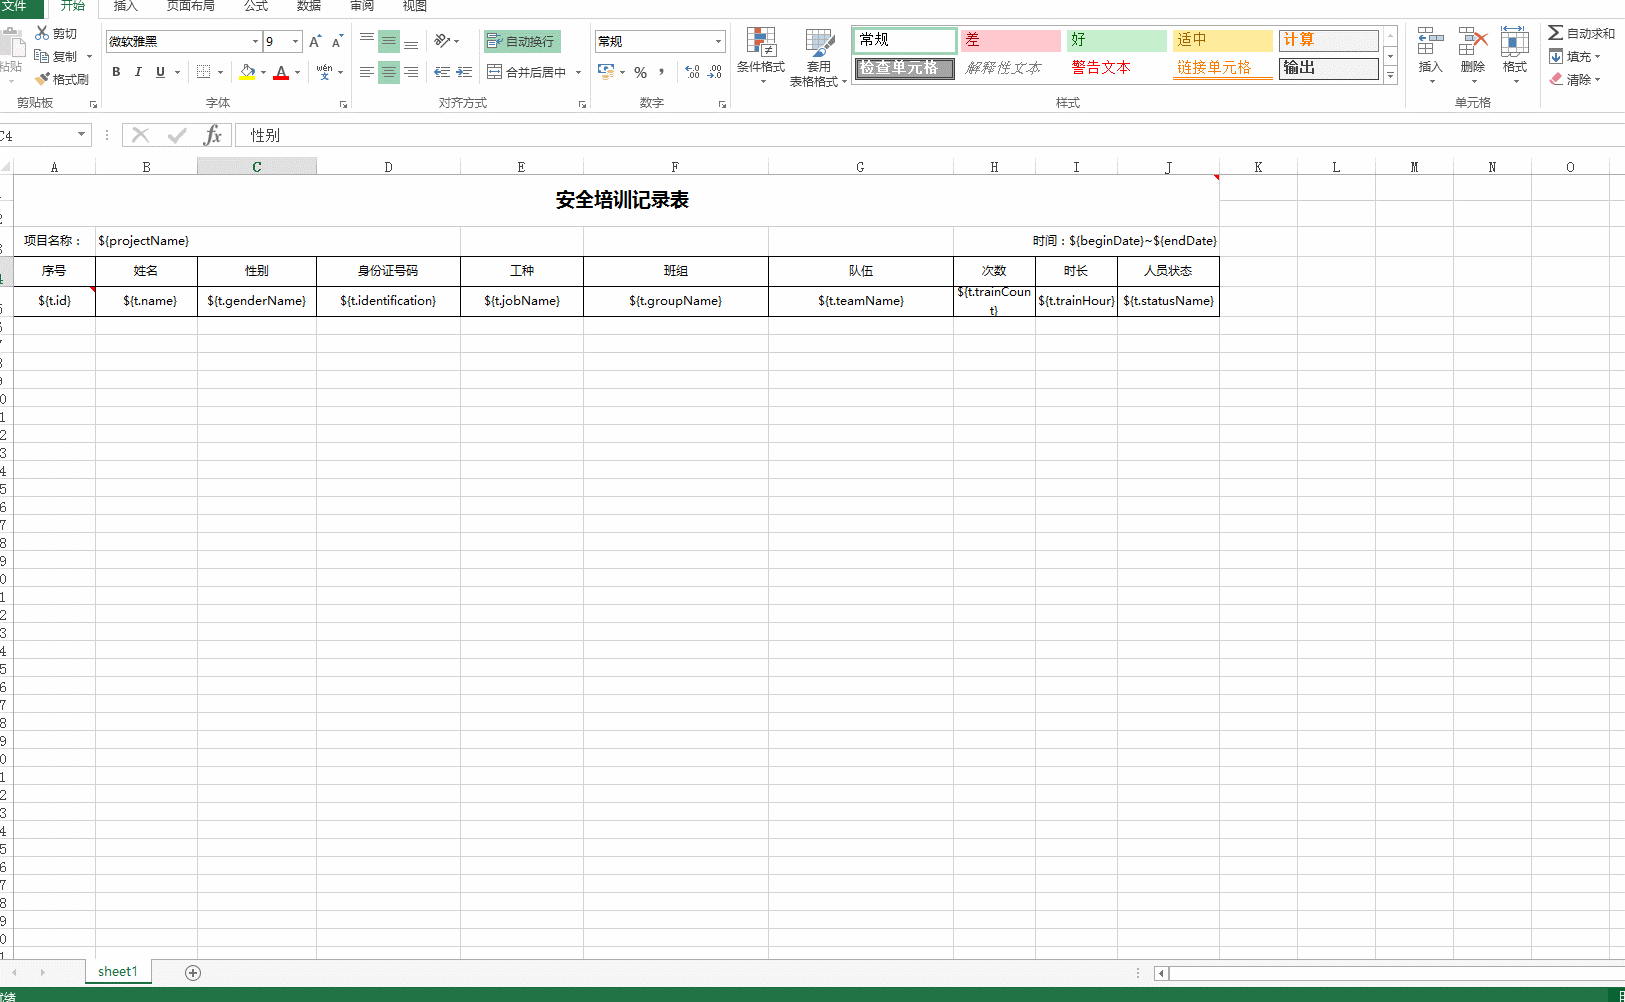Apply the 好 (Good) cell style
Screen dimensions: 1625x1002
click(1116, 40)
